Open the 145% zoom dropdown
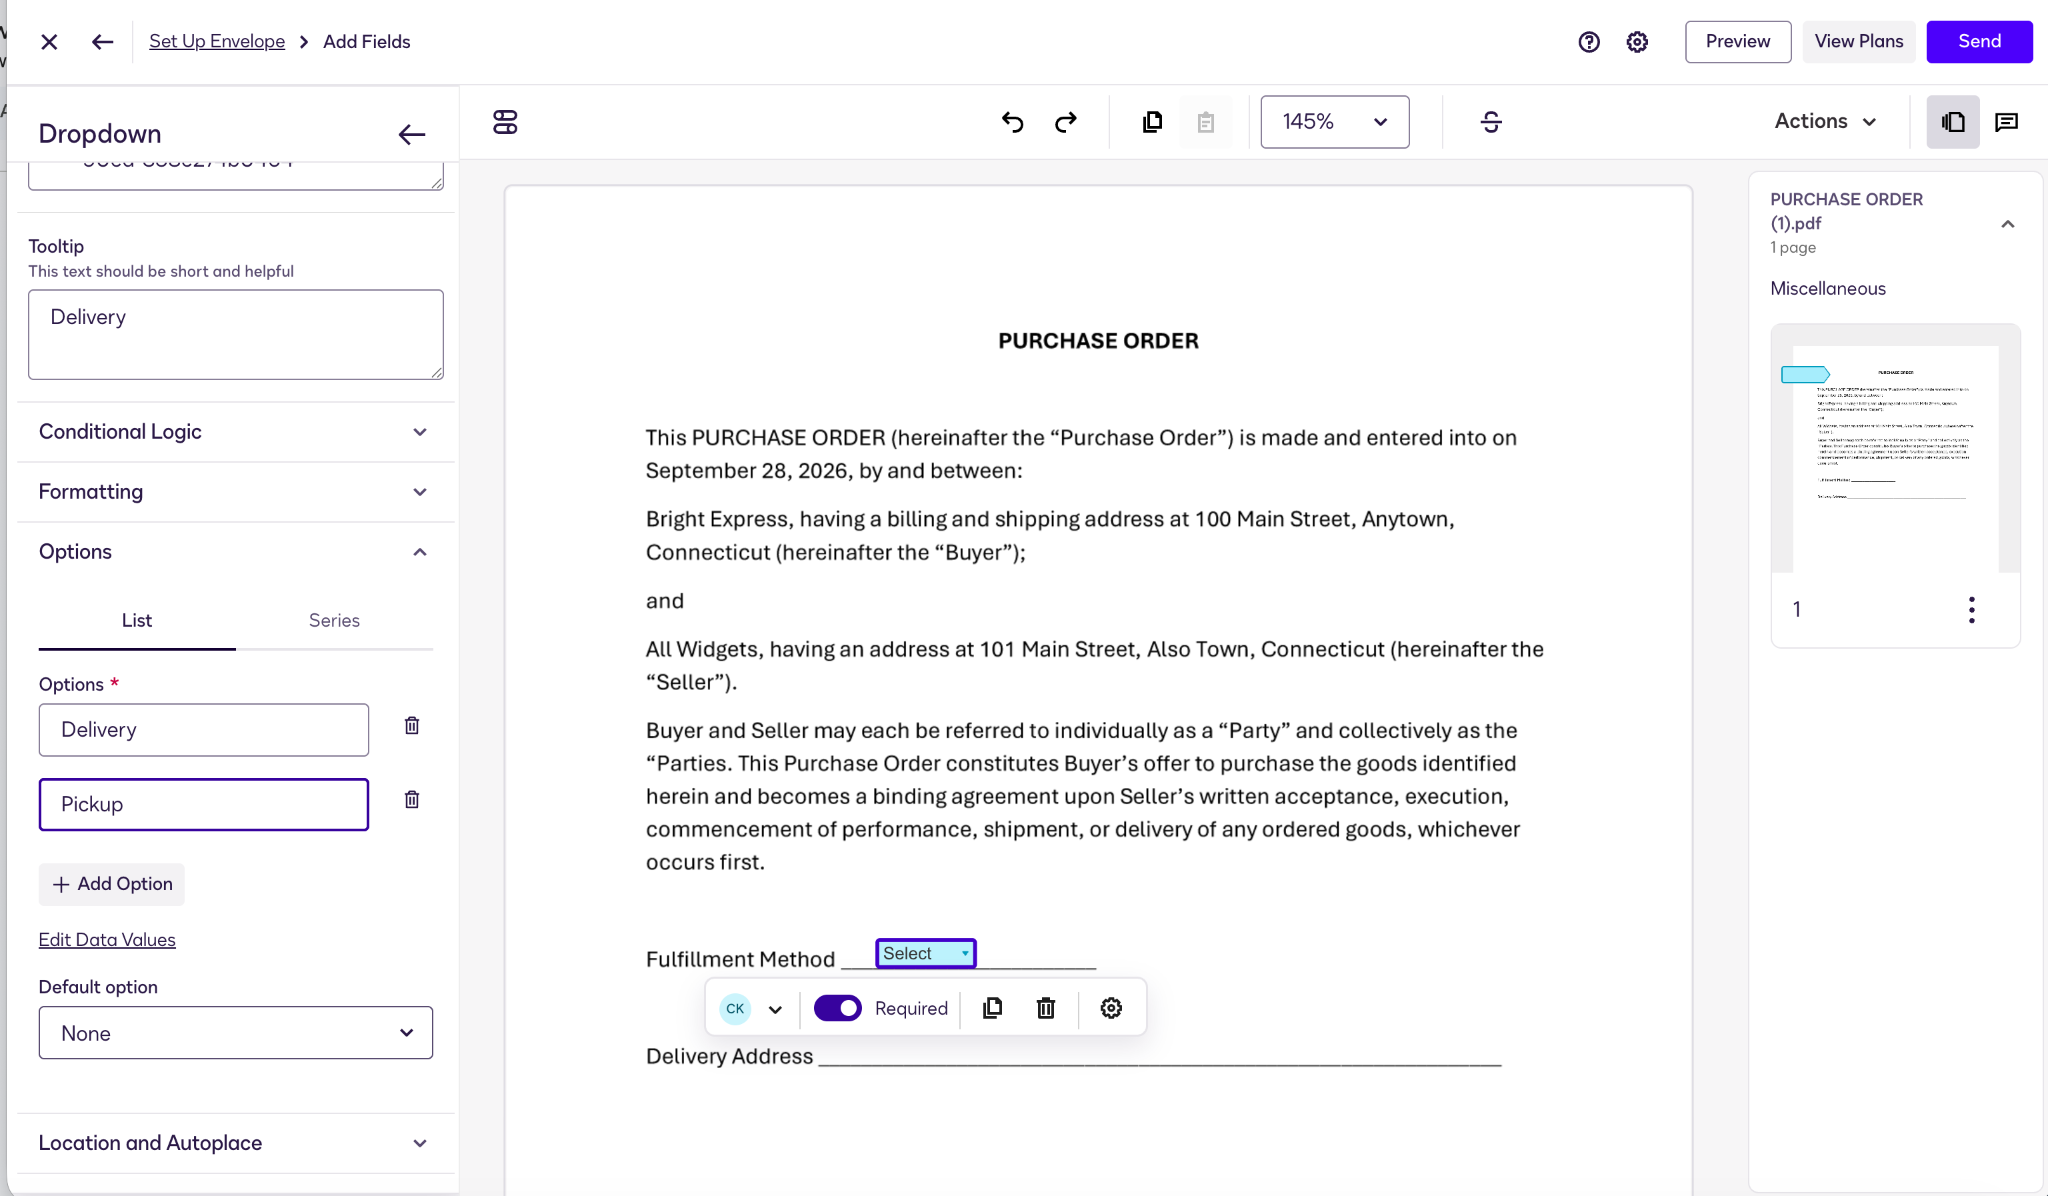This screenshot has height=1196, width=2048. pos(1335,122)
